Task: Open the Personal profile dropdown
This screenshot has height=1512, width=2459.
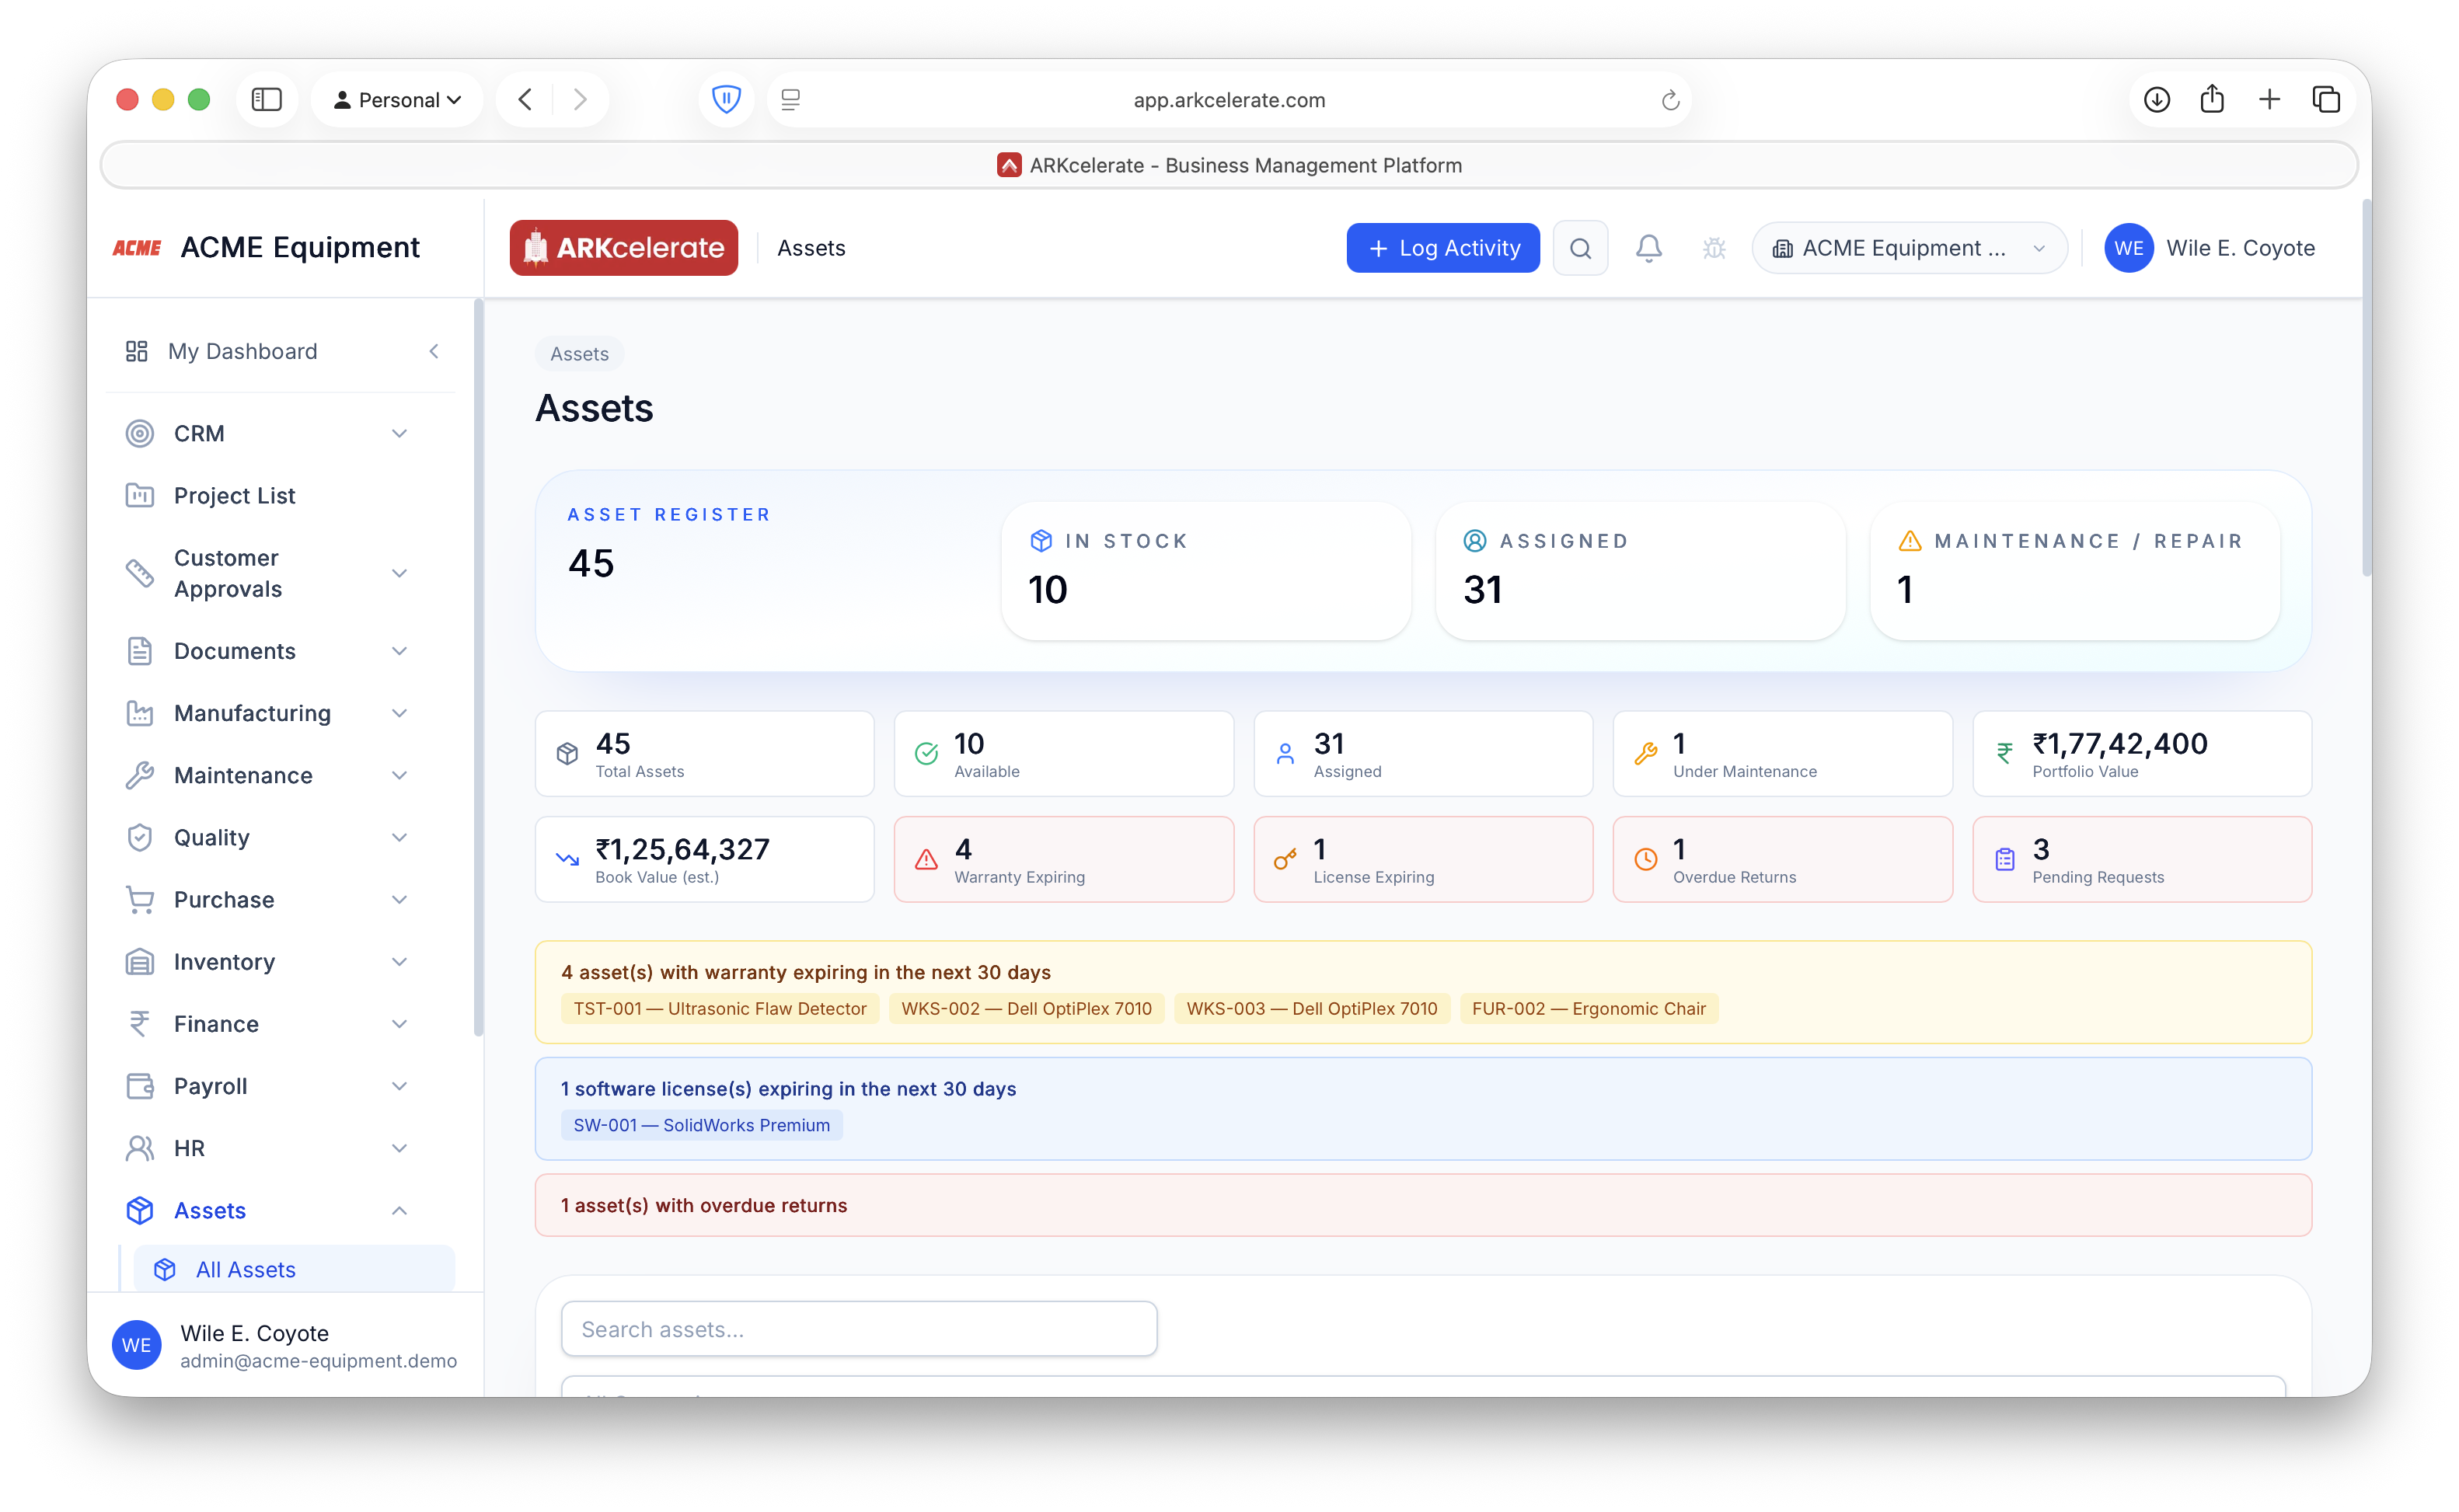Action: coord(397,99)
